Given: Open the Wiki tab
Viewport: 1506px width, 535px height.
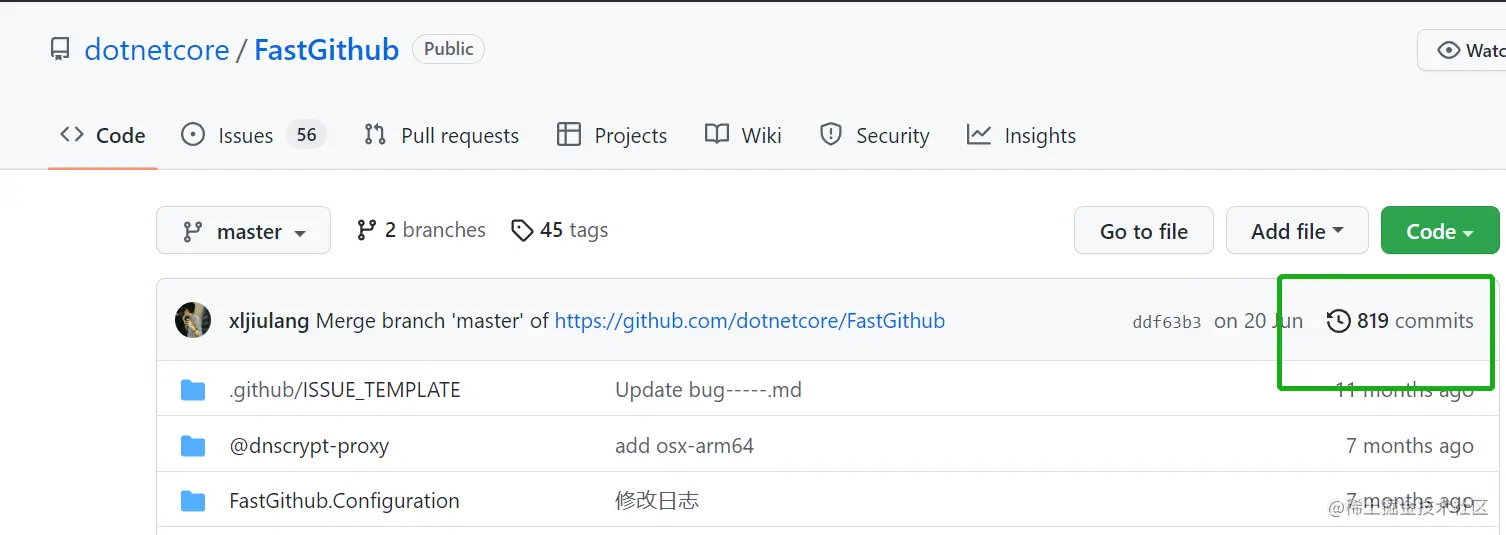Looking at the screenshot, I should point(743,135).
